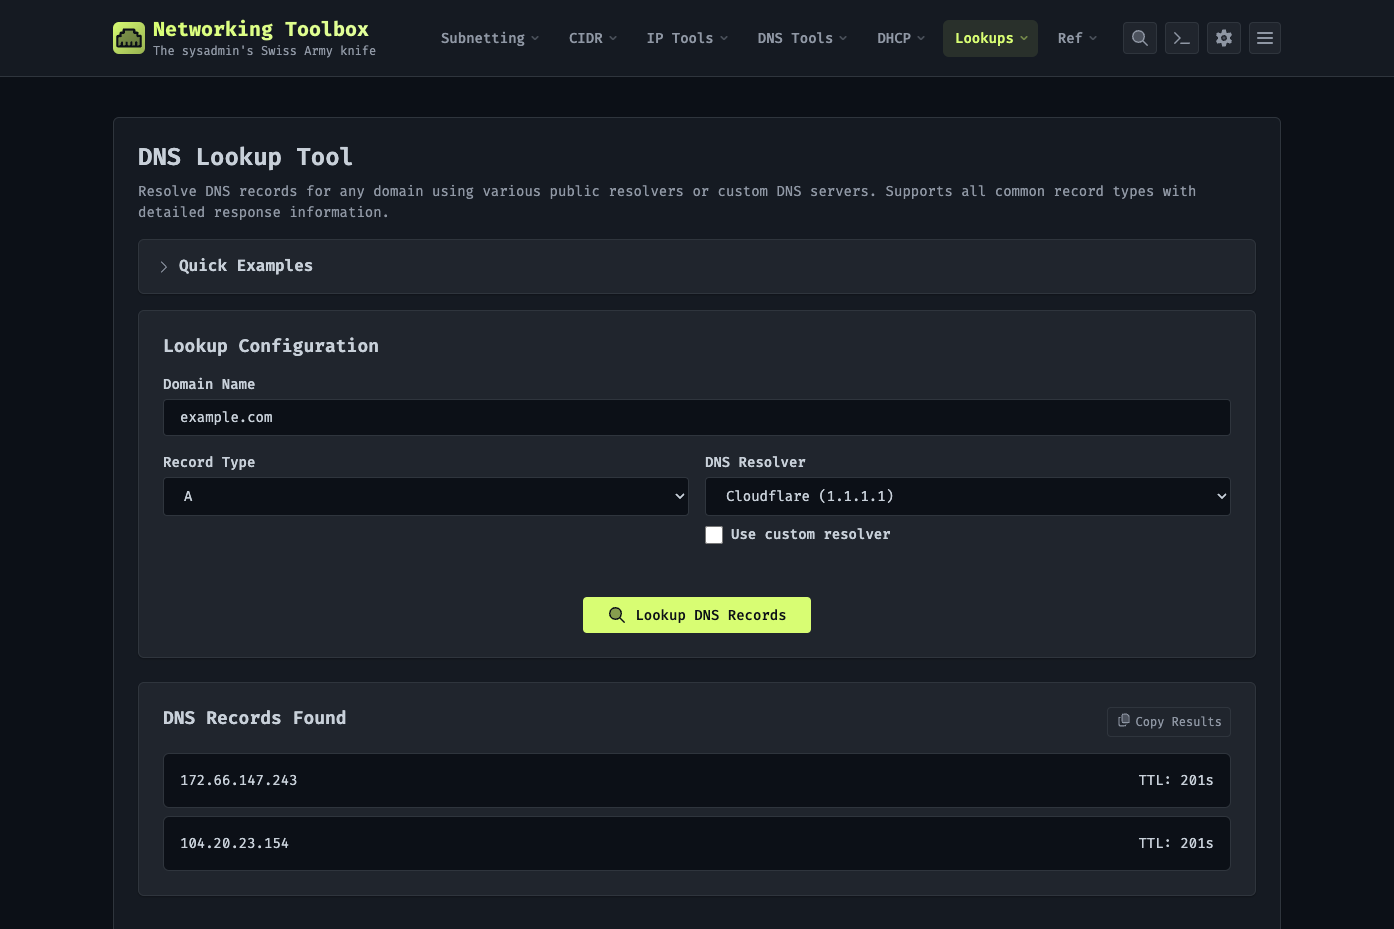This screenshot has height=929, width=1394.
Task: Click the sysadmin's Swiss Army knife tagline
Action: (x=265, y=51)
